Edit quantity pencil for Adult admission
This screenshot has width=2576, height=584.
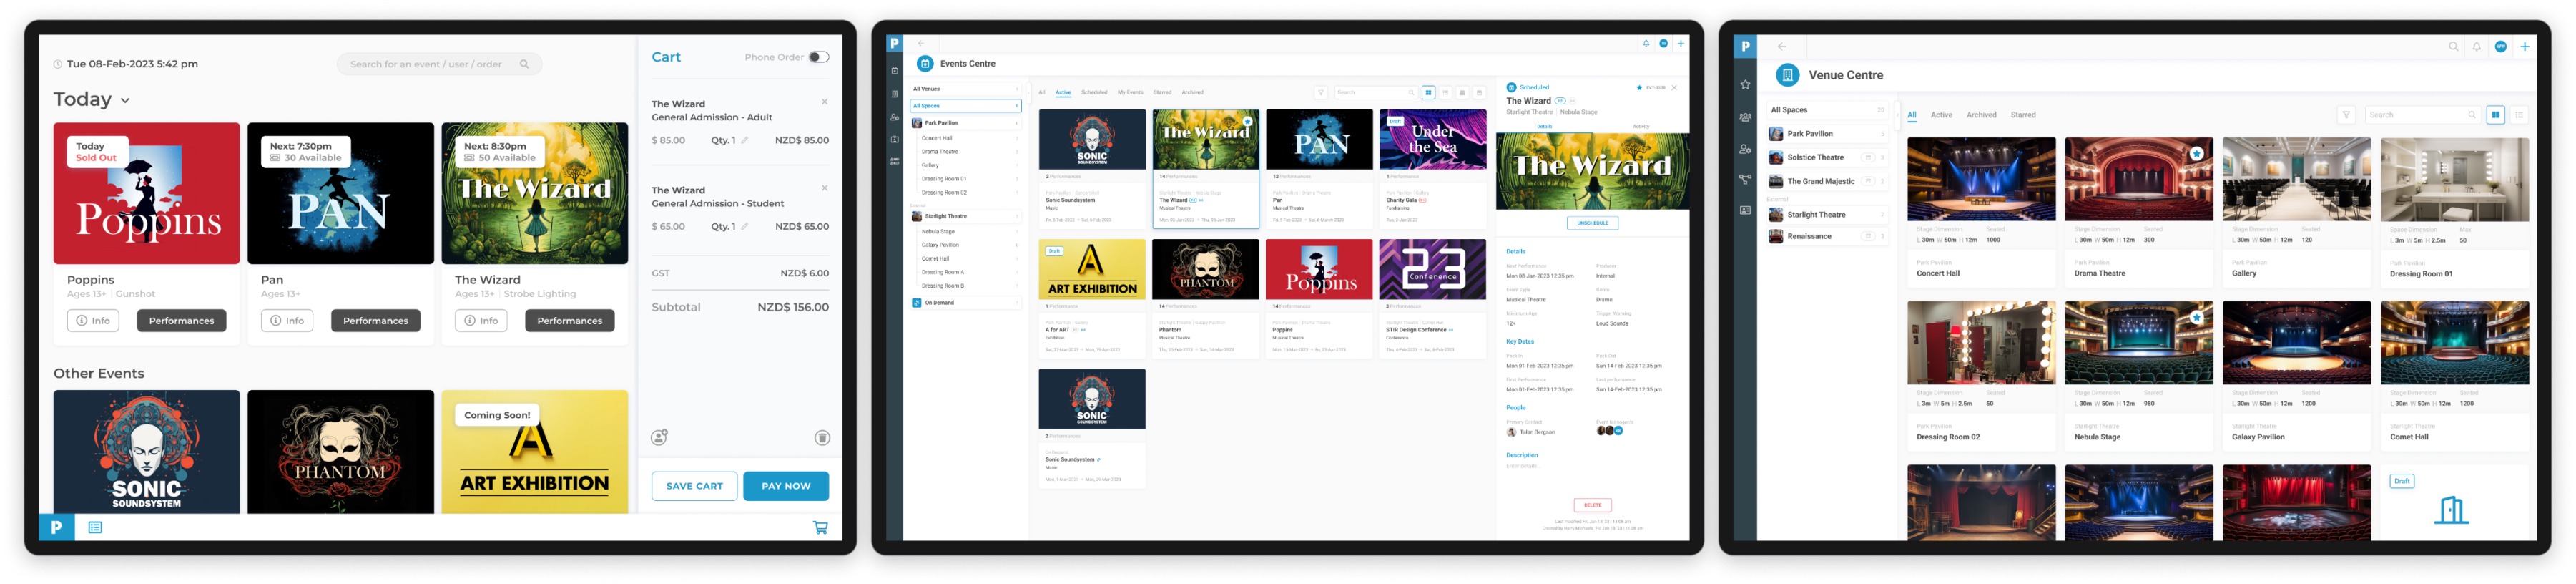click(x=744, y=140)
